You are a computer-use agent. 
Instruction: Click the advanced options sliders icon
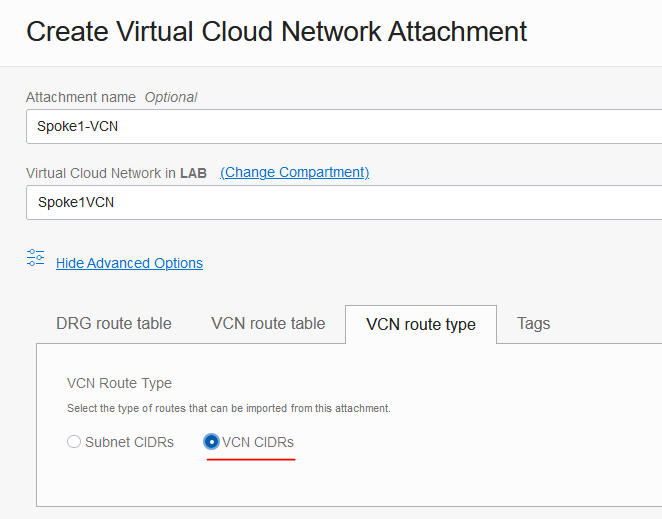36,258
